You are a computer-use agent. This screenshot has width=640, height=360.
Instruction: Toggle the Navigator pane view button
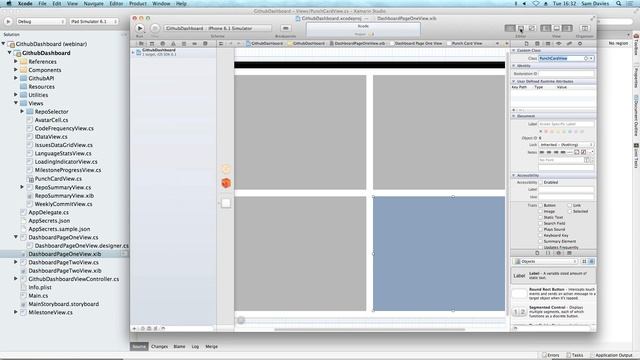[545, 28]
